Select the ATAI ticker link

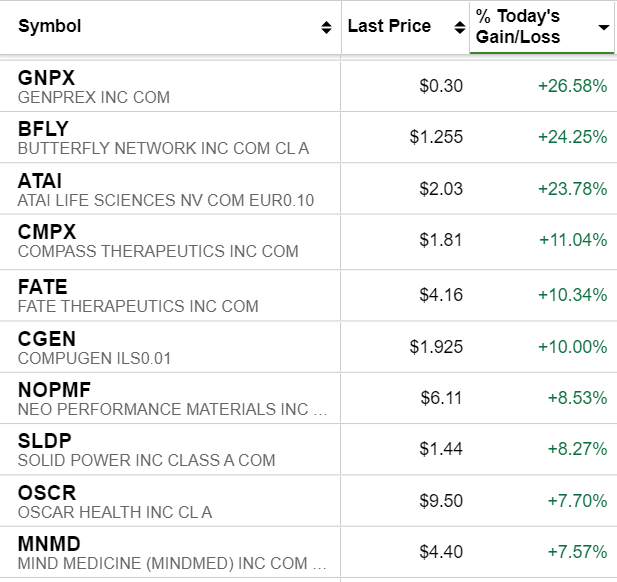point(40,181)
